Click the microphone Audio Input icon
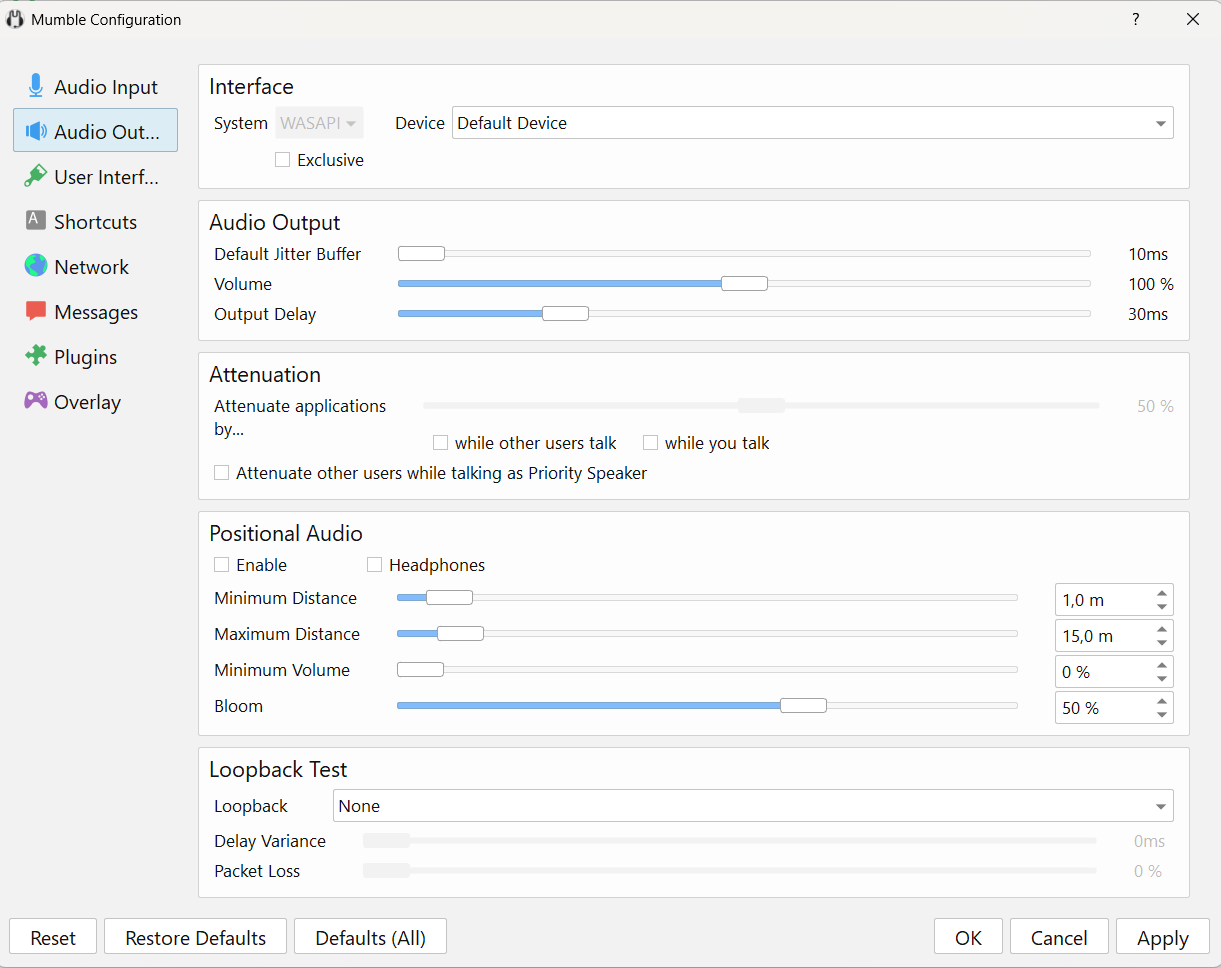 (36, 86)
